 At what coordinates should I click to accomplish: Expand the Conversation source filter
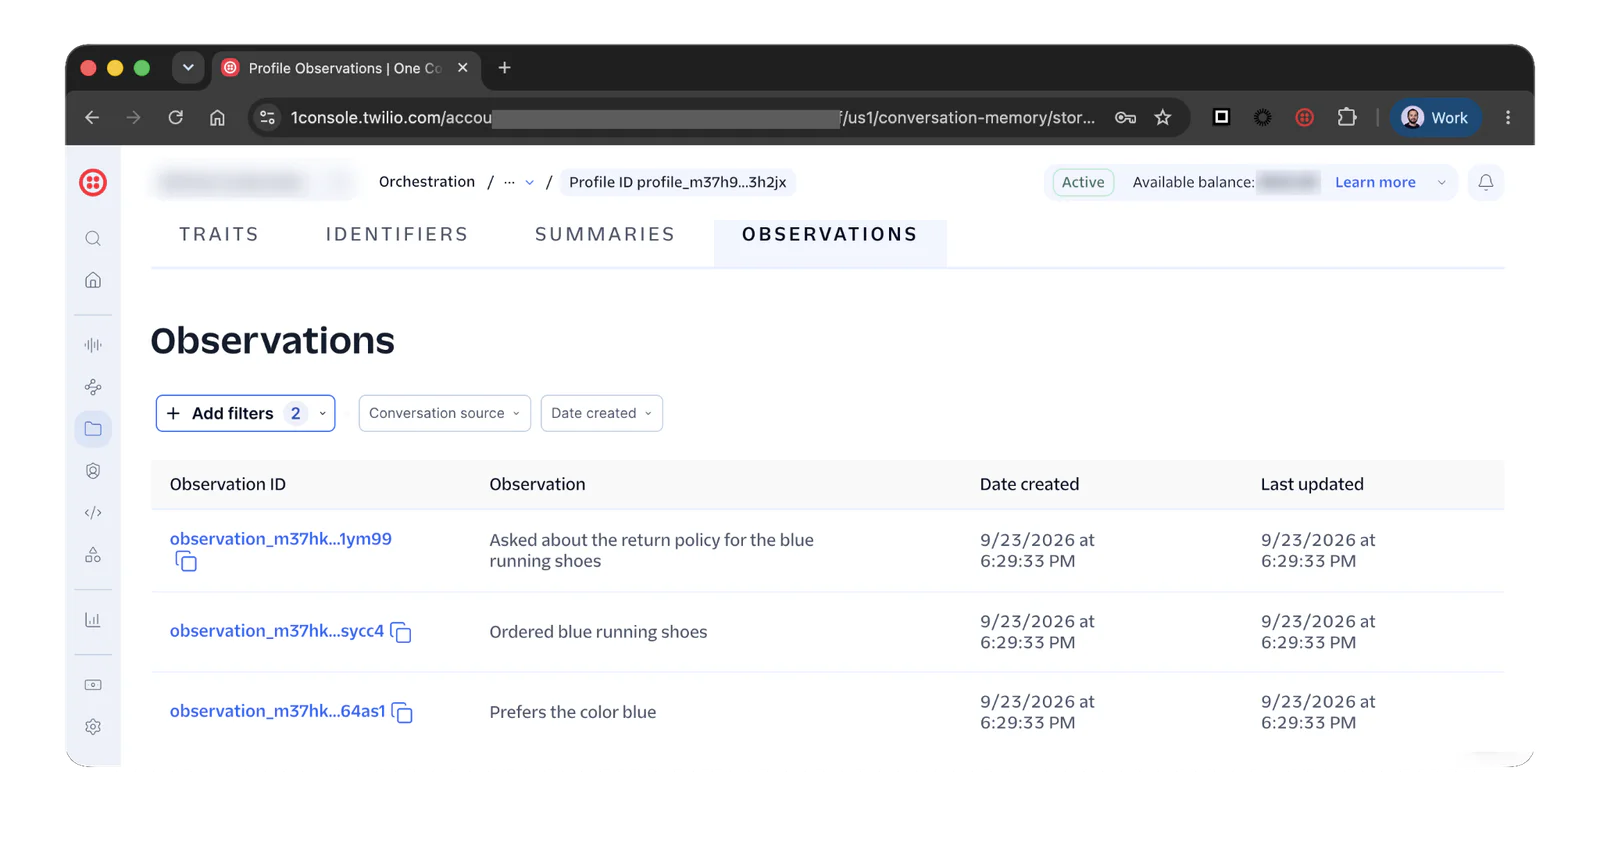(x=444, y=413)
